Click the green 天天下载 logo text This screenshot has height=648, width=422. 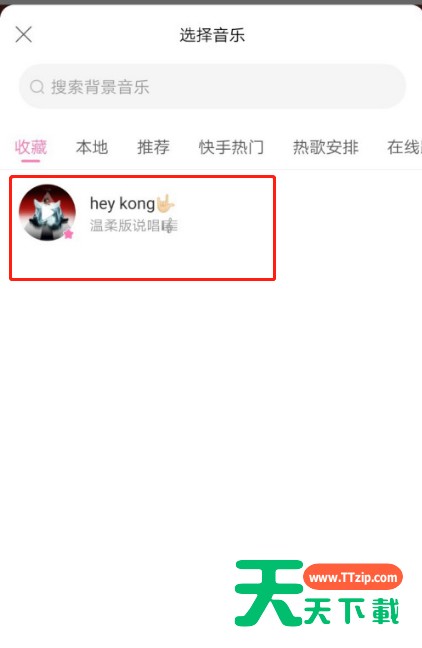351,611
